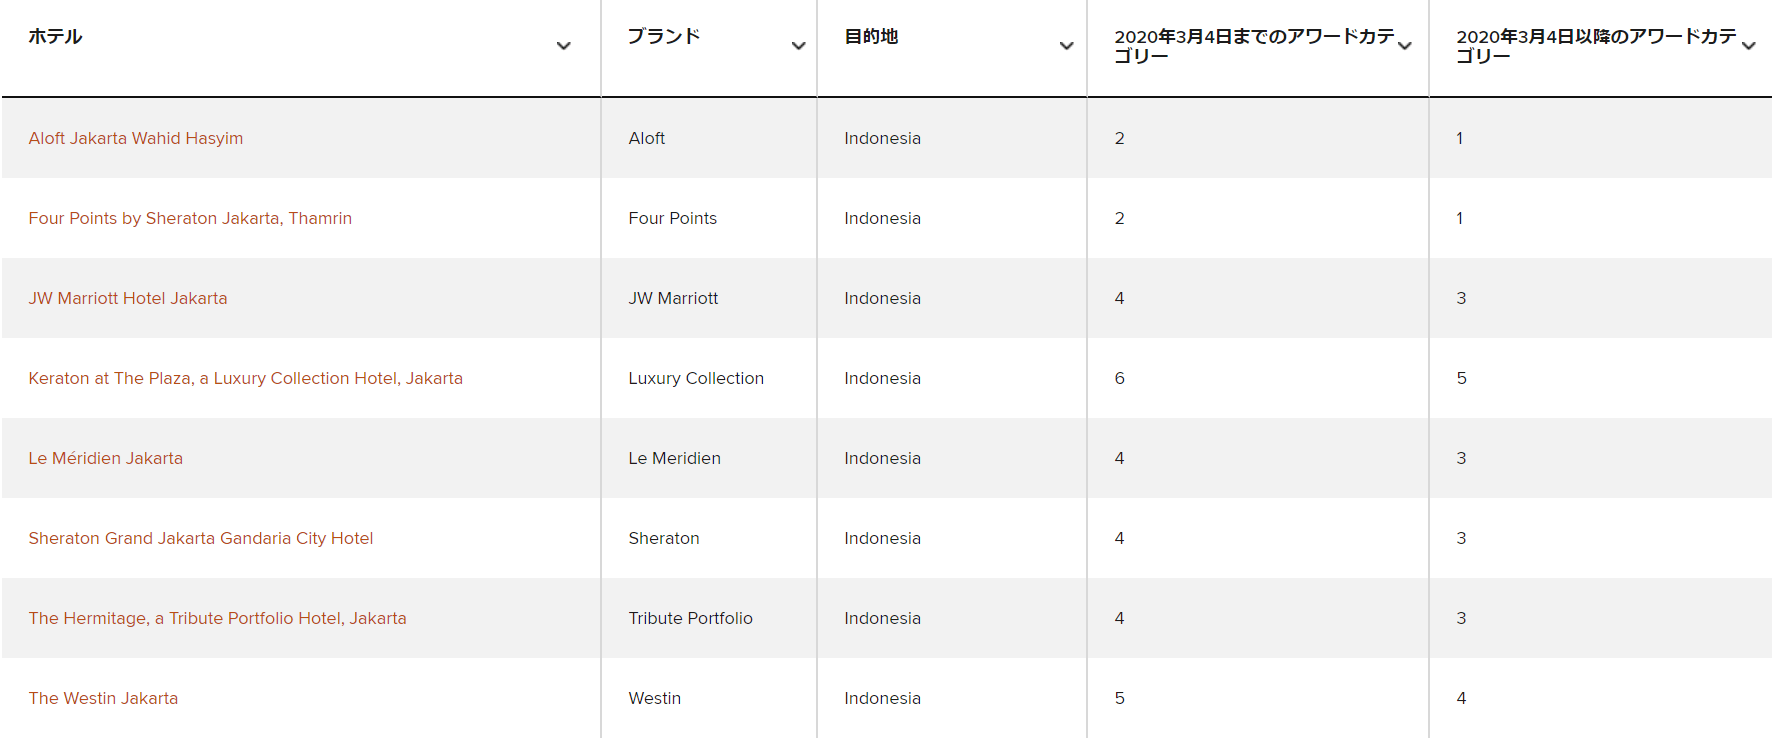Click Indonesia cell in the Westin row
Viewport: 1773px width, 738px height.
coord(882,698)
